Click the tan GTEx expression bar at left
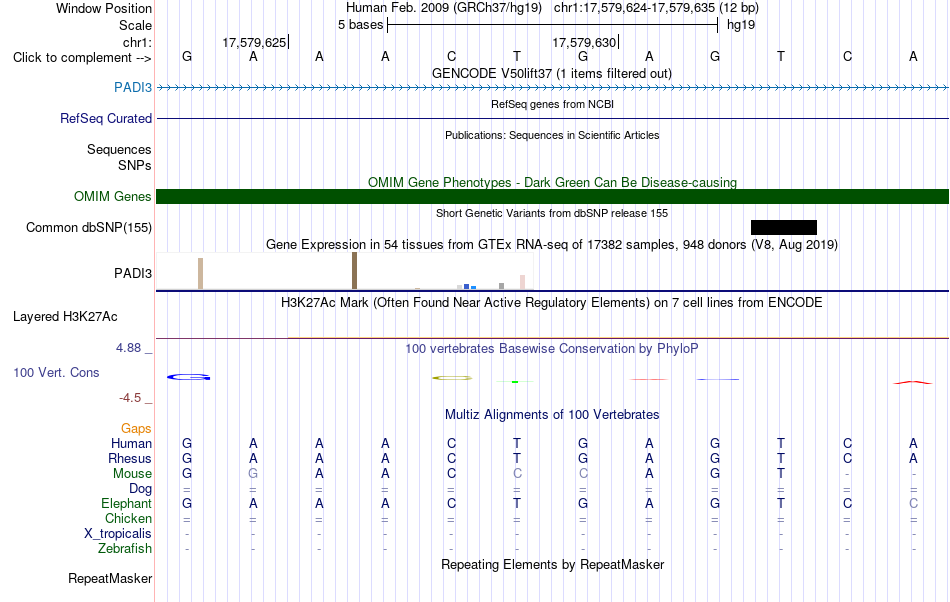Viewport: 950px width, 602px height. click(x=201, y=273)
